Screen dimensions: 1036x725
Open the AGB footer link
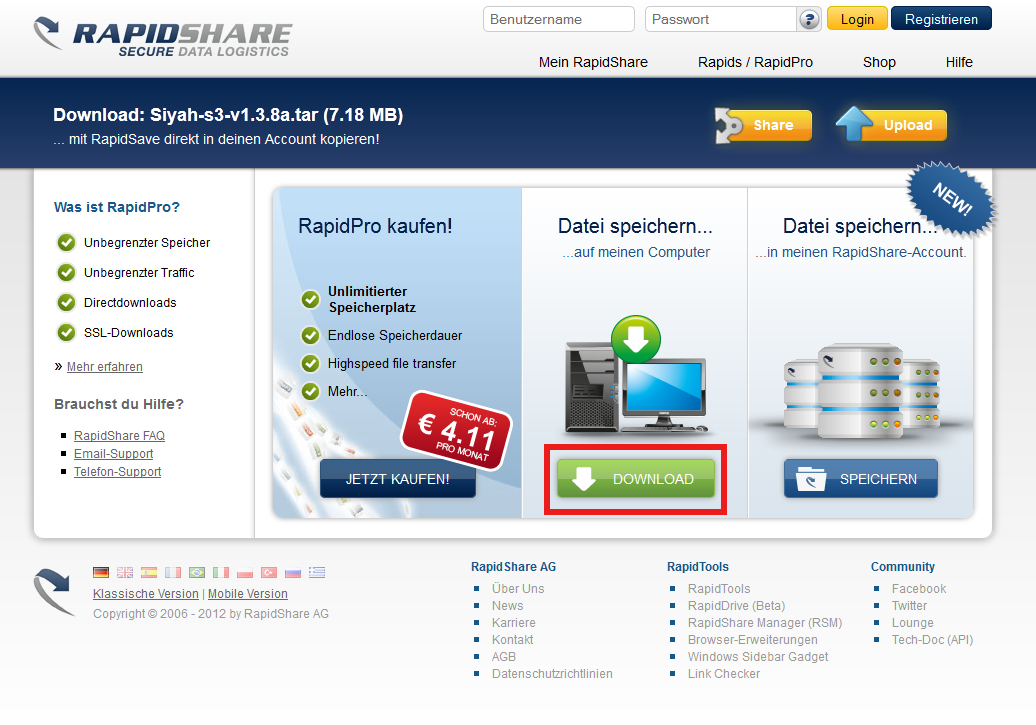coord(503,656)
